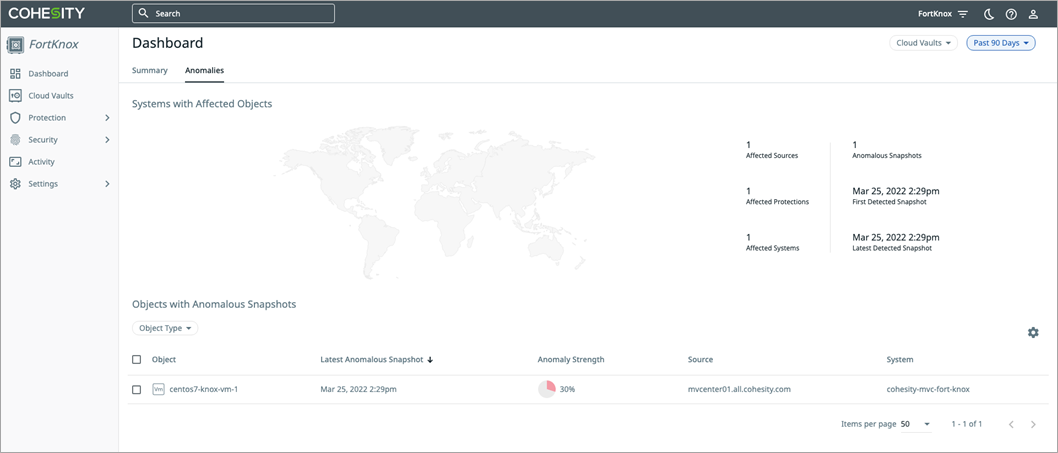Open the help question mark icon
The image size is (1058, 453).
coord(1011,14)
